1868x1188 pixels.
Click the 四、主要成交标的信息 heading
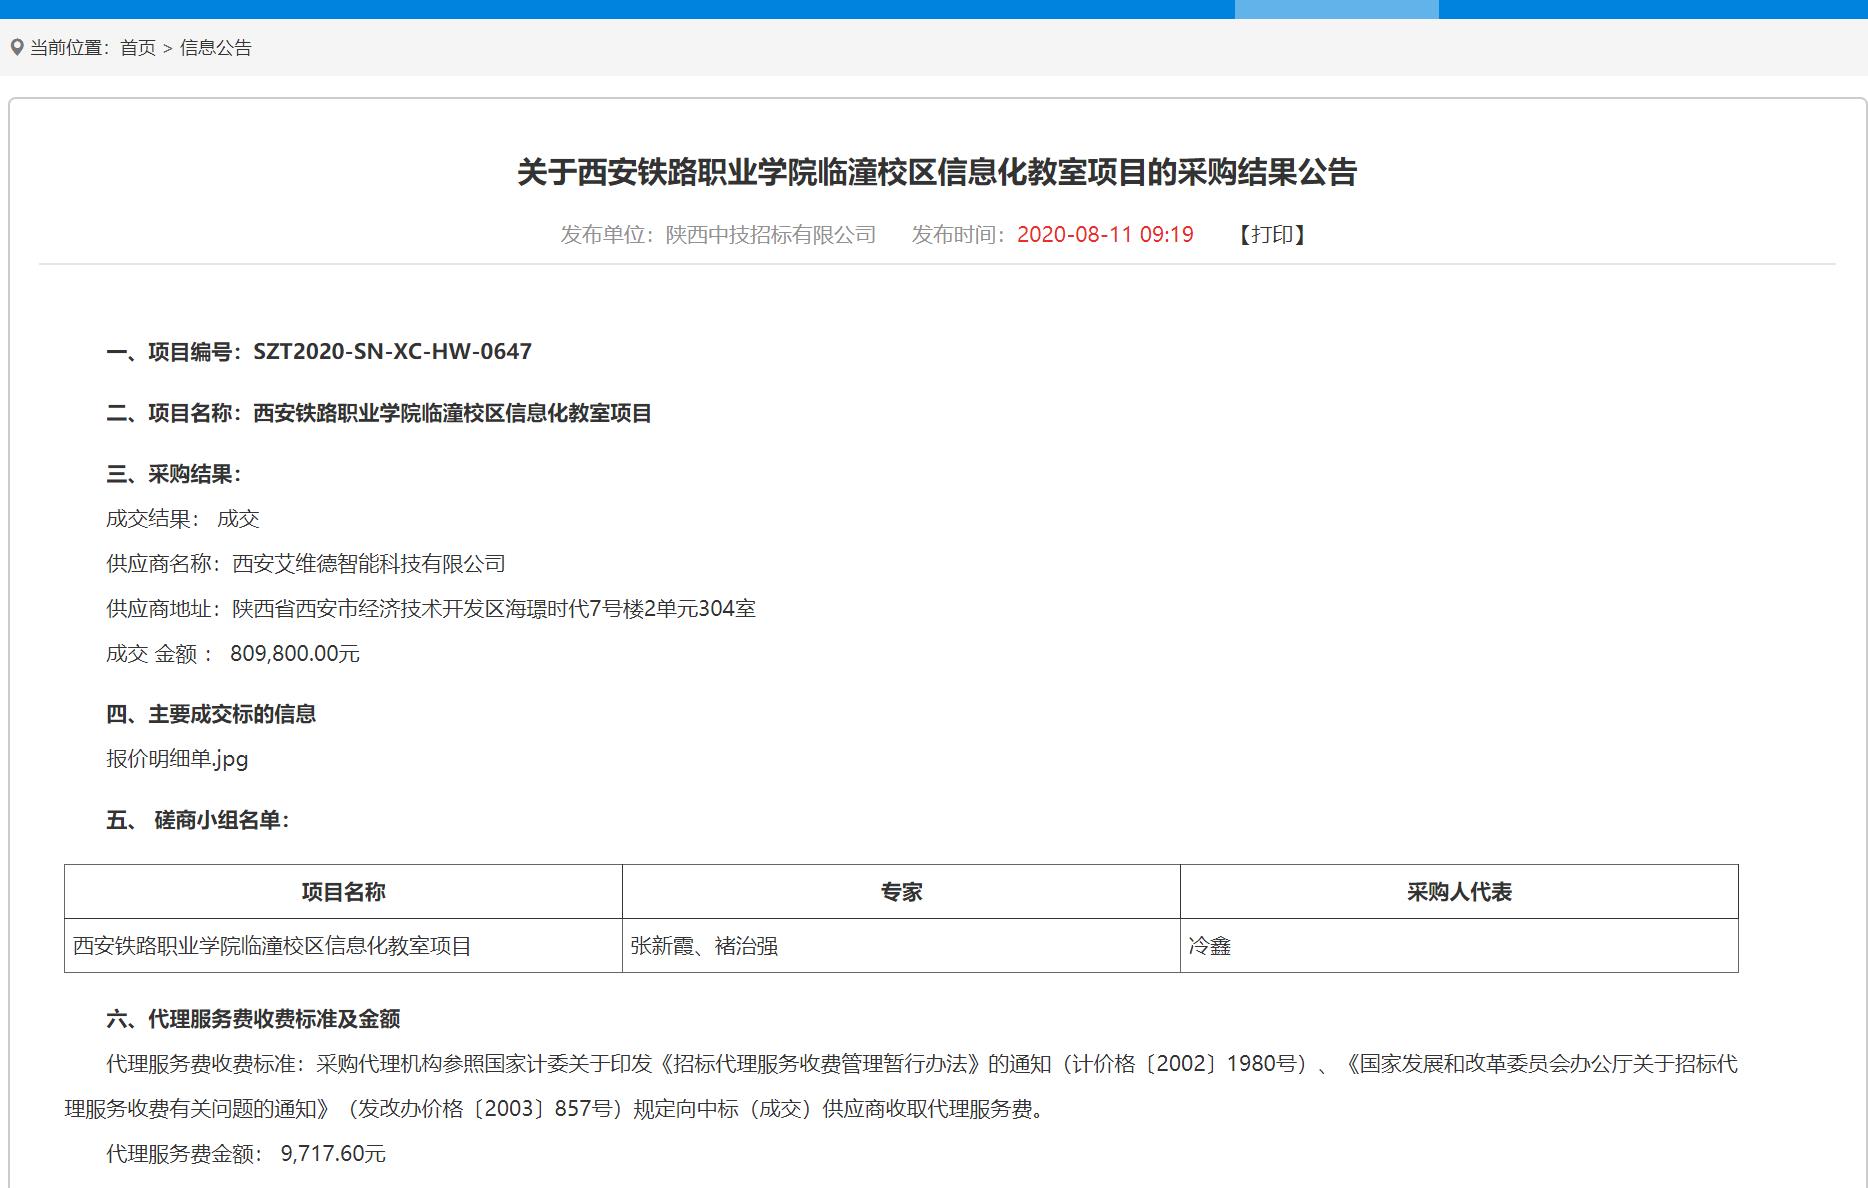click(211, 714)
